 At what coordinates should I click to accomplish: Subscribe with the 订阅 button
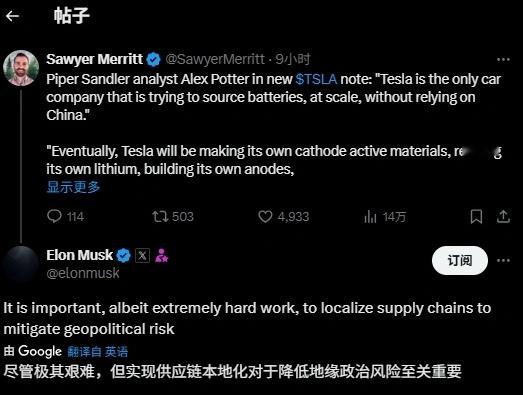pyautogui.click(x=460, y=261)
